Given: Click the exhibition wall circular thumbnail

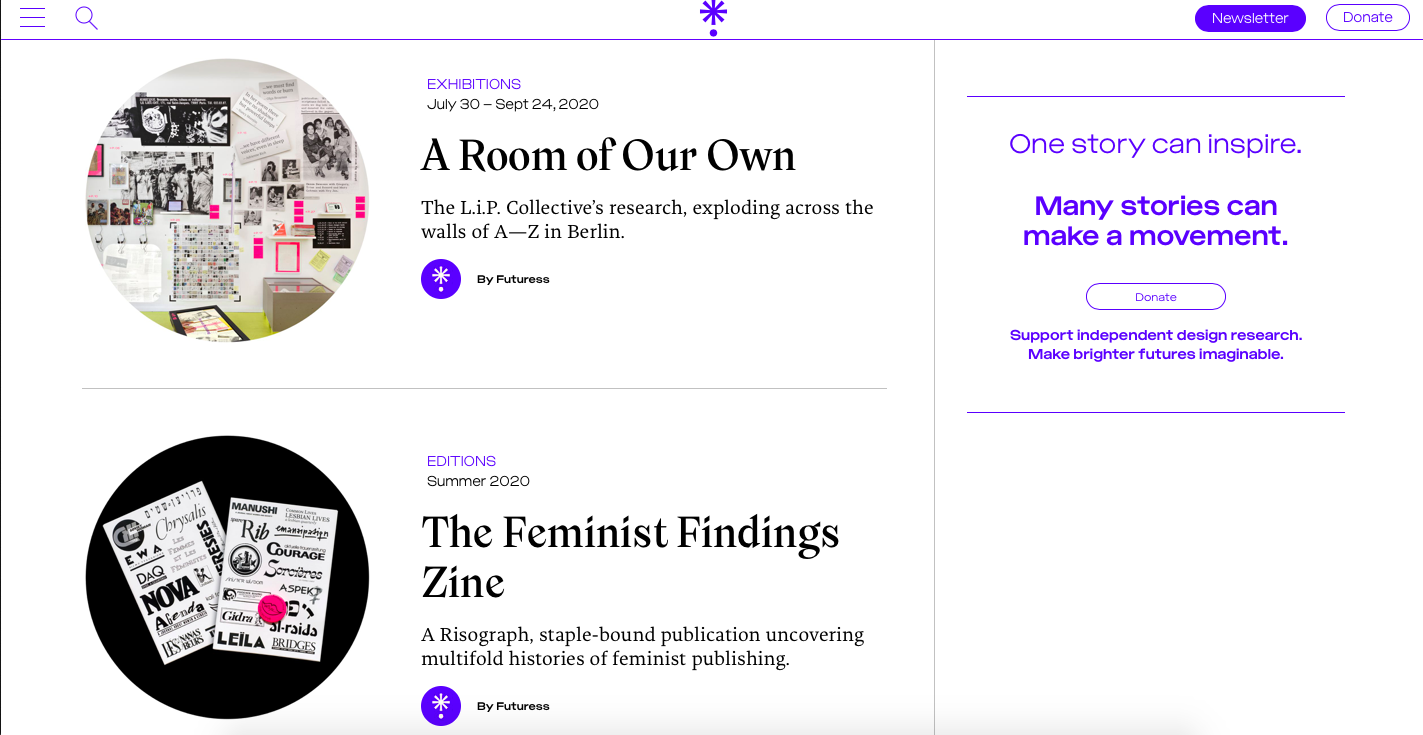Looking at the screenshot, I should [x=227, y=200].
